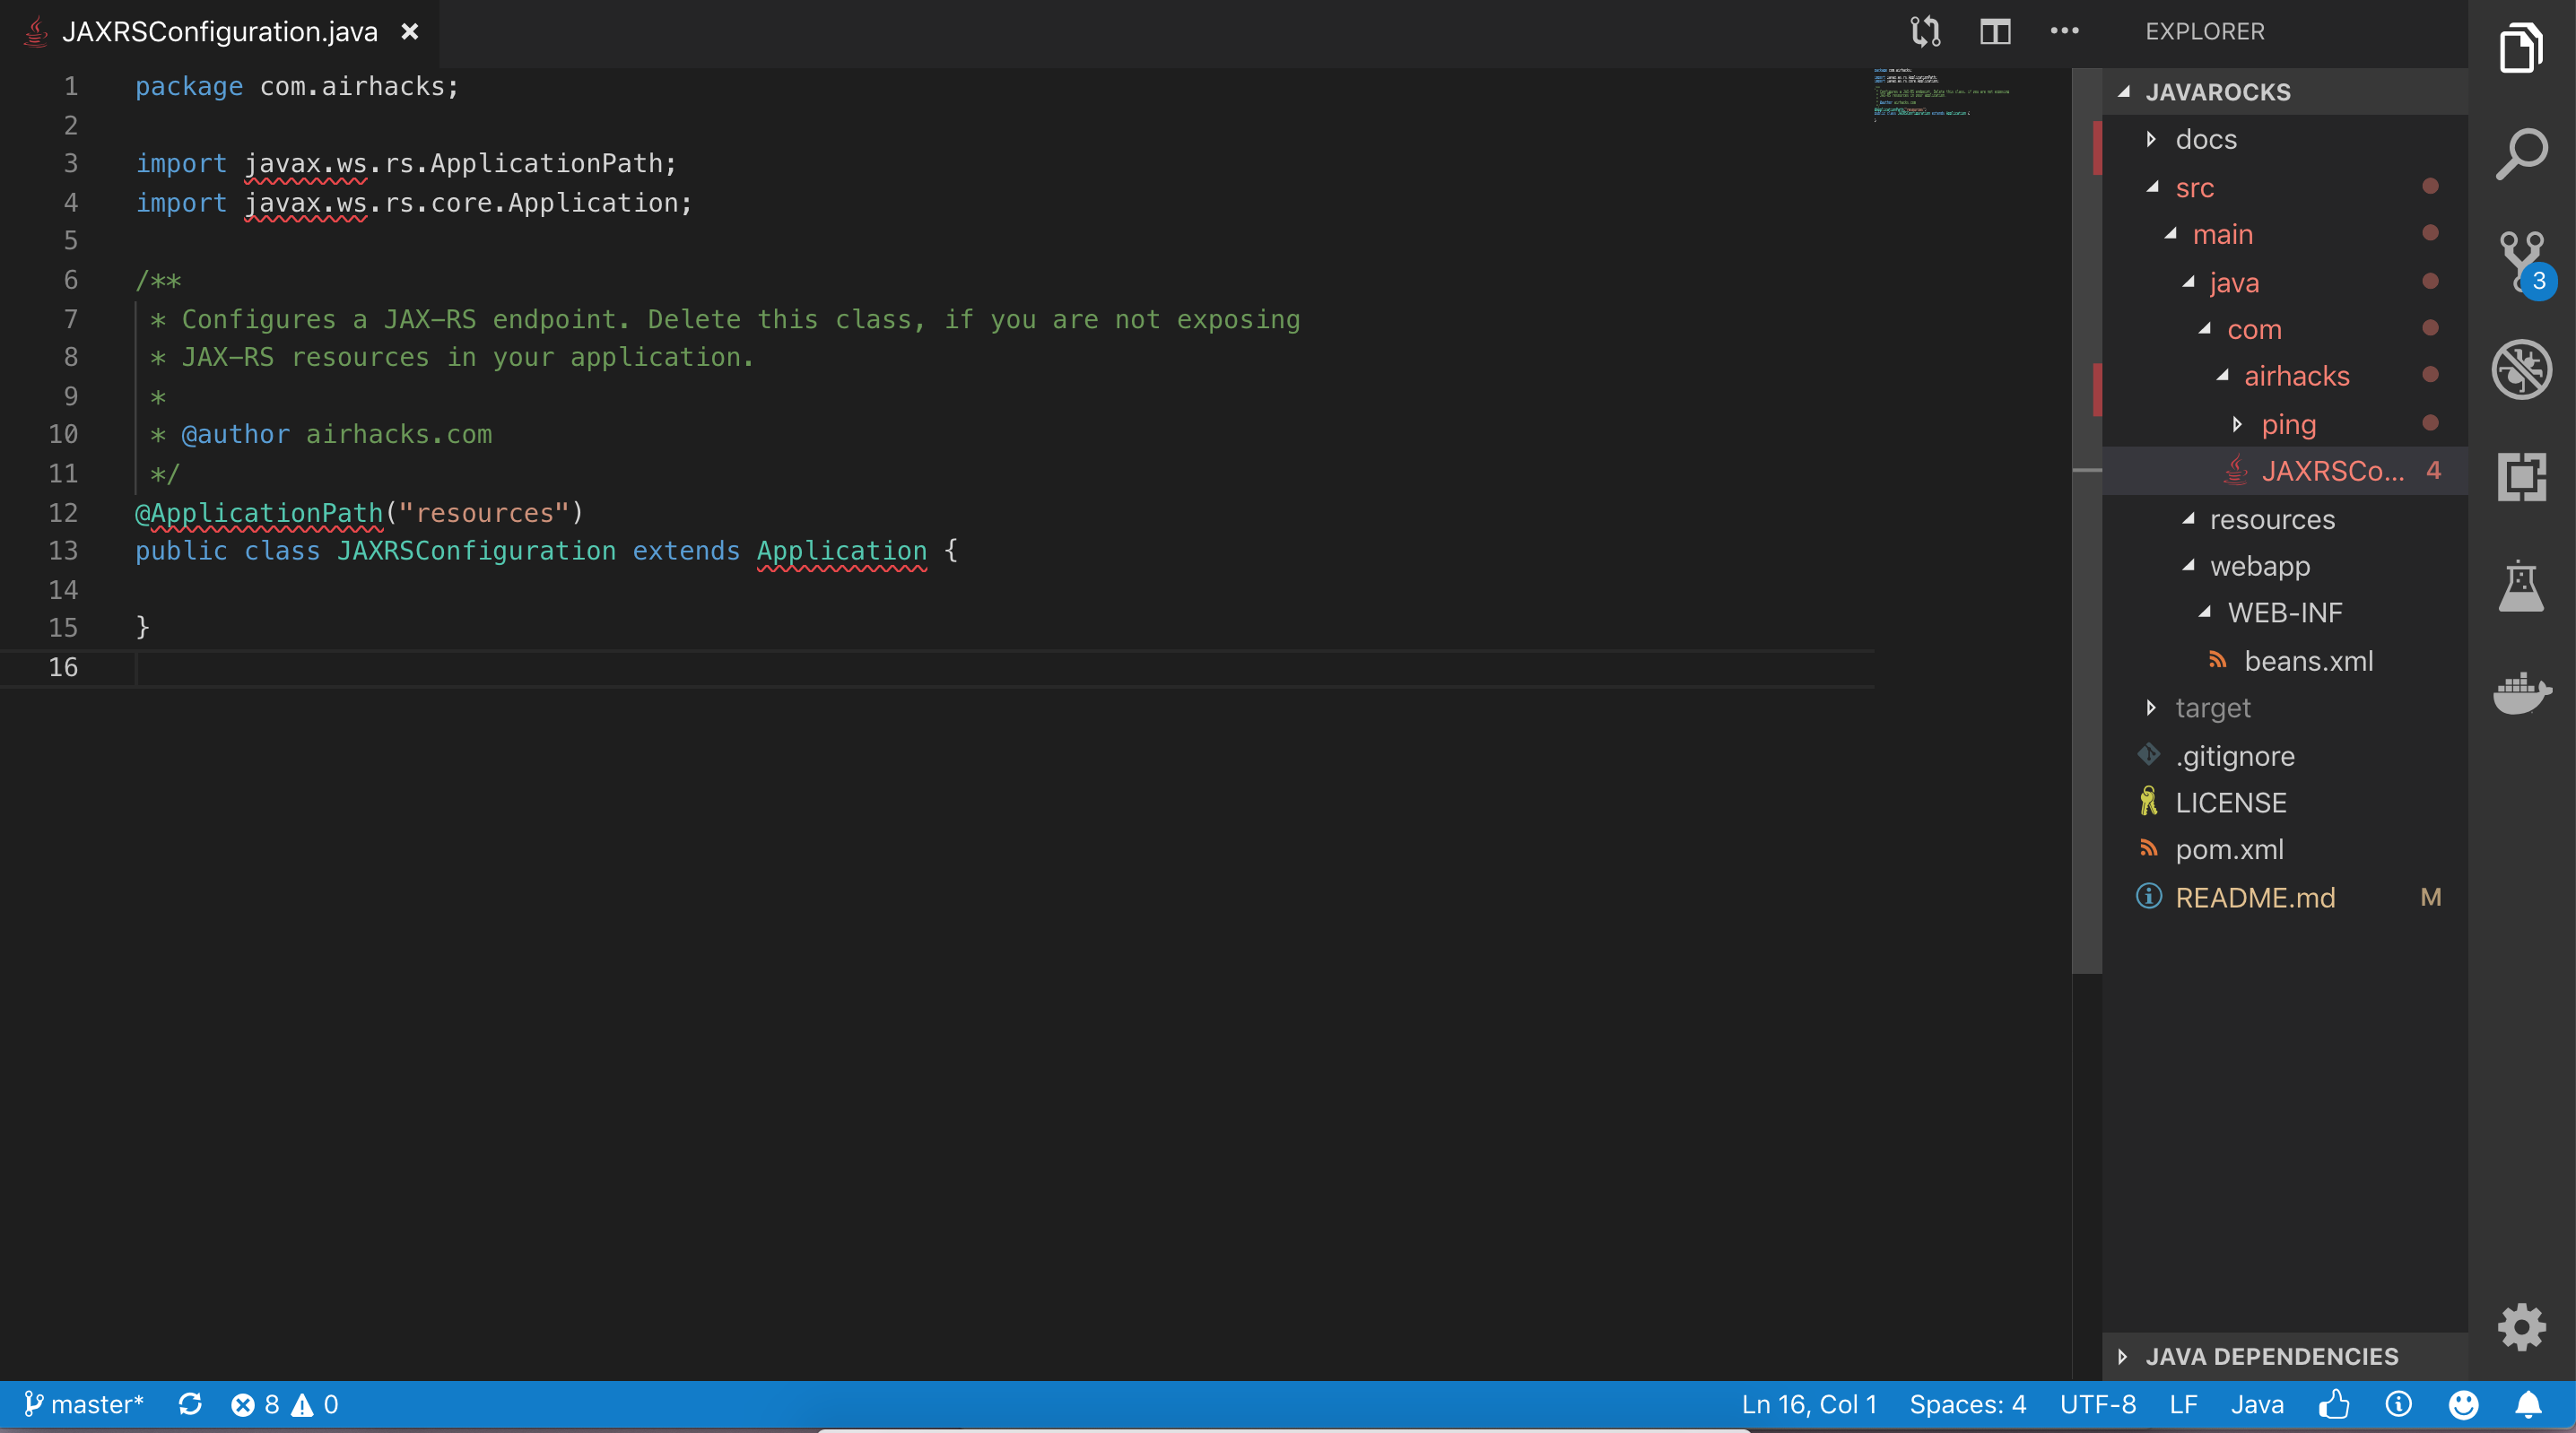Switch to the JAXRSConfiguration.java tab
The height and width of the screenshot is (1433, 2576).
coord(219,32)
